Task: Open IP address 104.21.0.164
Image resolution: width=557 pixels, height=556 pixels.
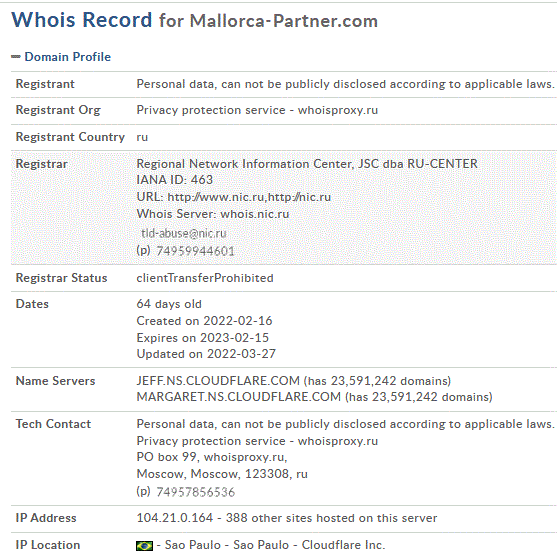Action: (x=175, y=518)
